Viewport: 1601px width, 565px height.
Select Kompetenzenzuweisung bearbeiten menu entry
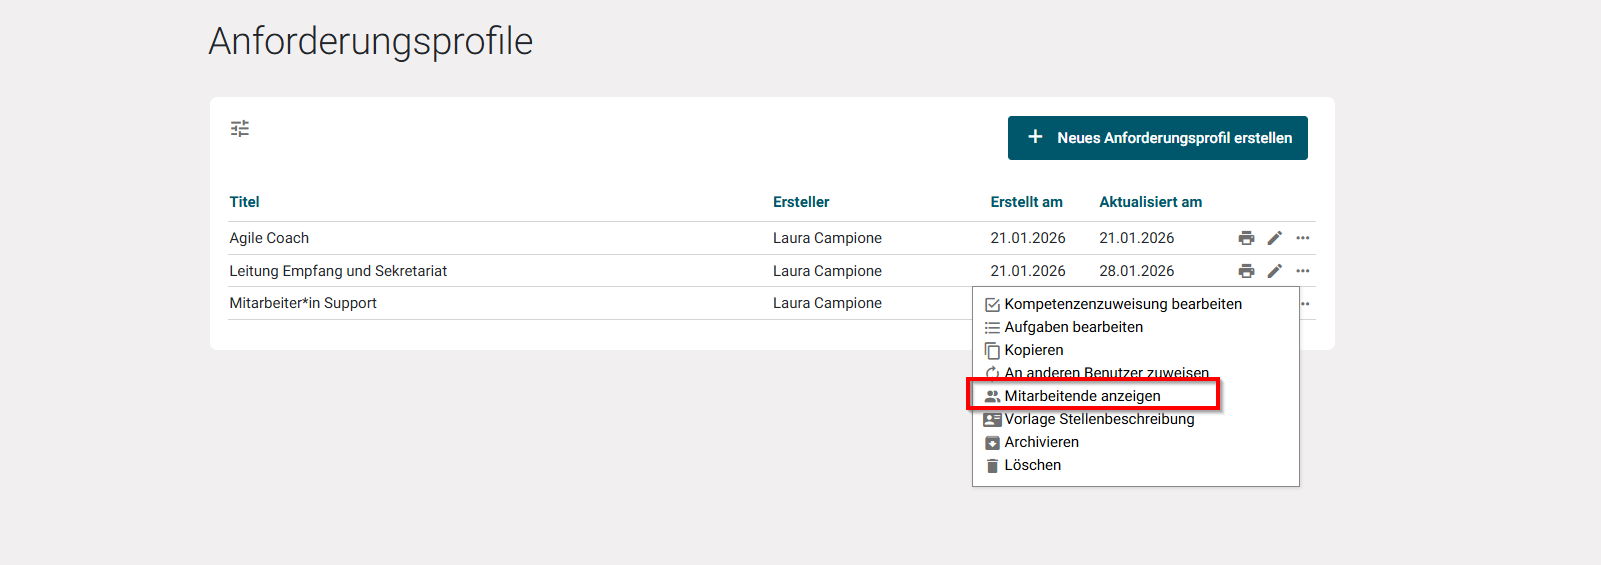1122,304
